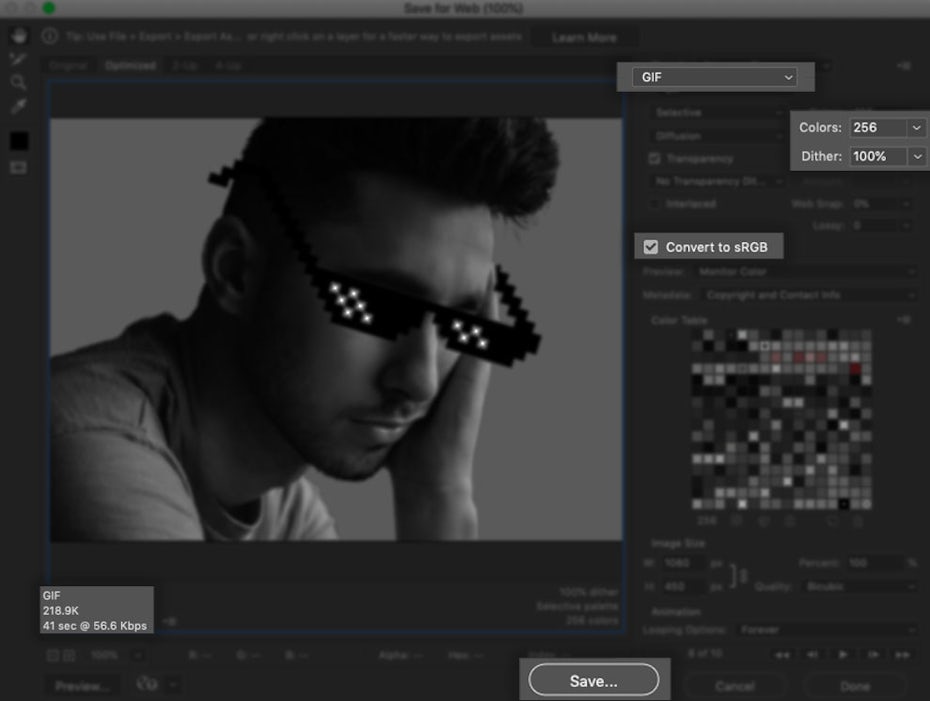This screenshot has width=930, height=701.
Task: Toggle the Transparency checkbox
Action: pyautogui.click(x=655, y=159)
